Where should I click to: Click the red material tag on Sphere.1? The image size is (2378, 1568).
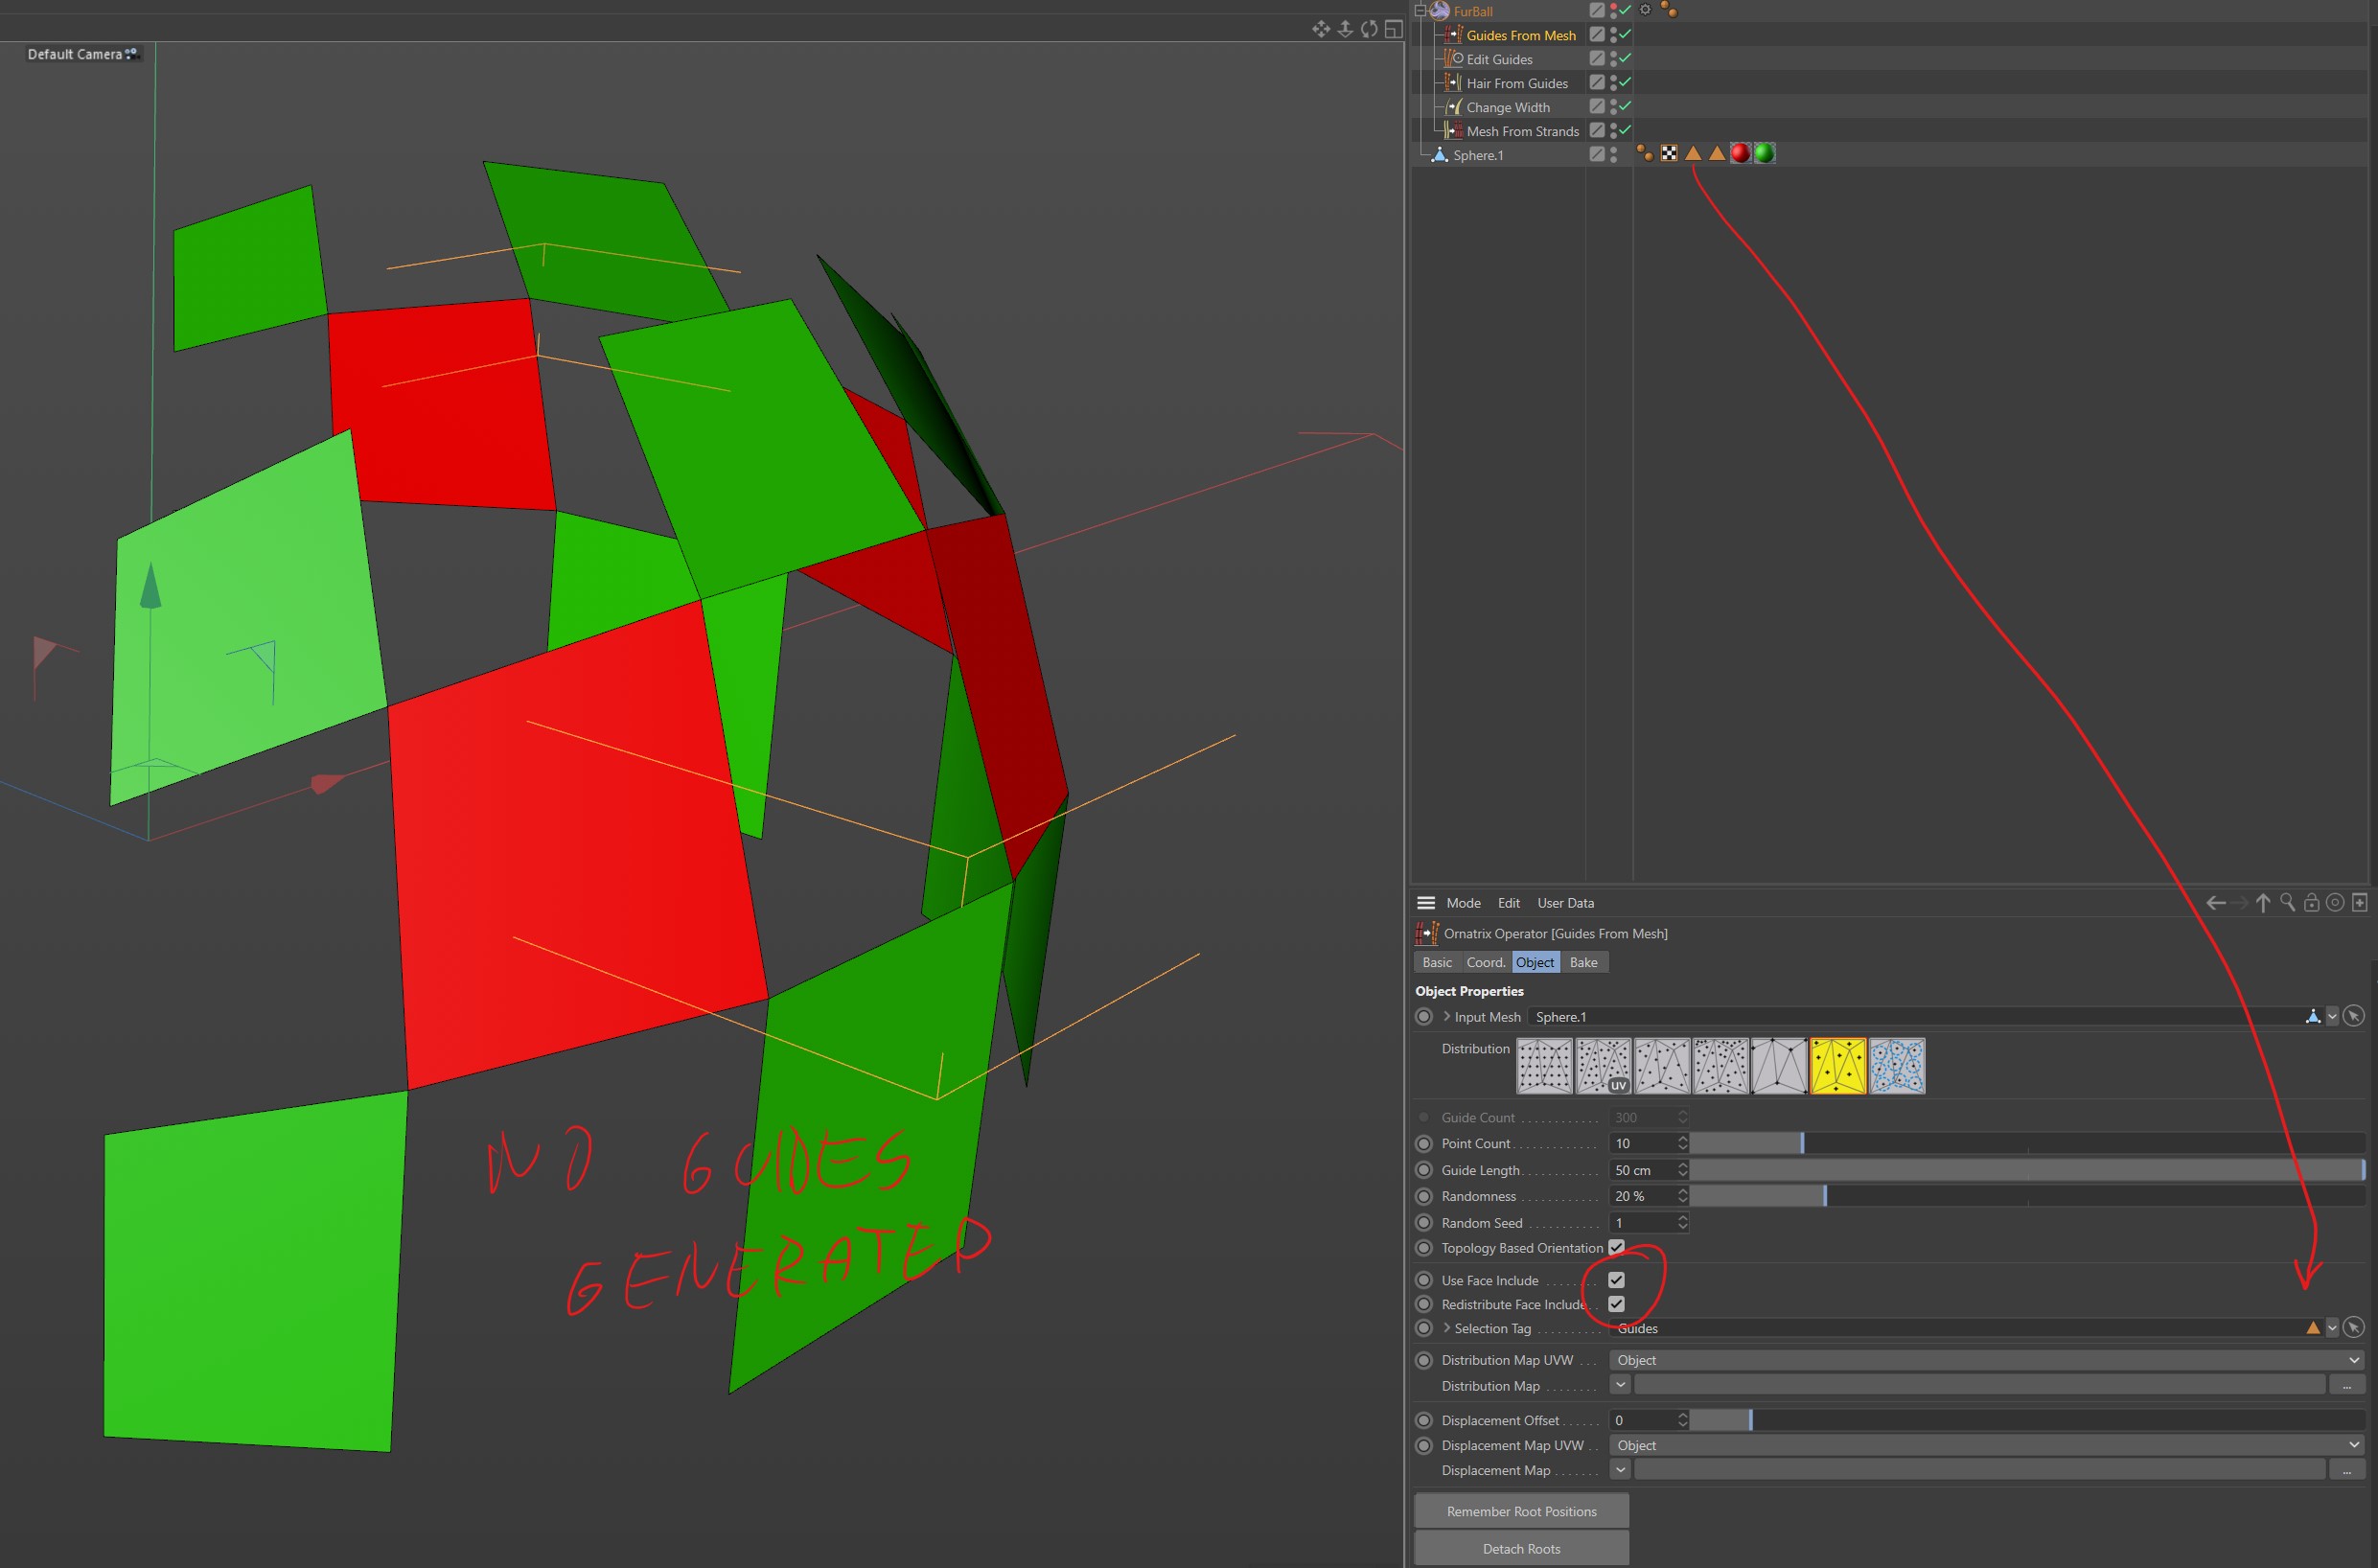1740,154
